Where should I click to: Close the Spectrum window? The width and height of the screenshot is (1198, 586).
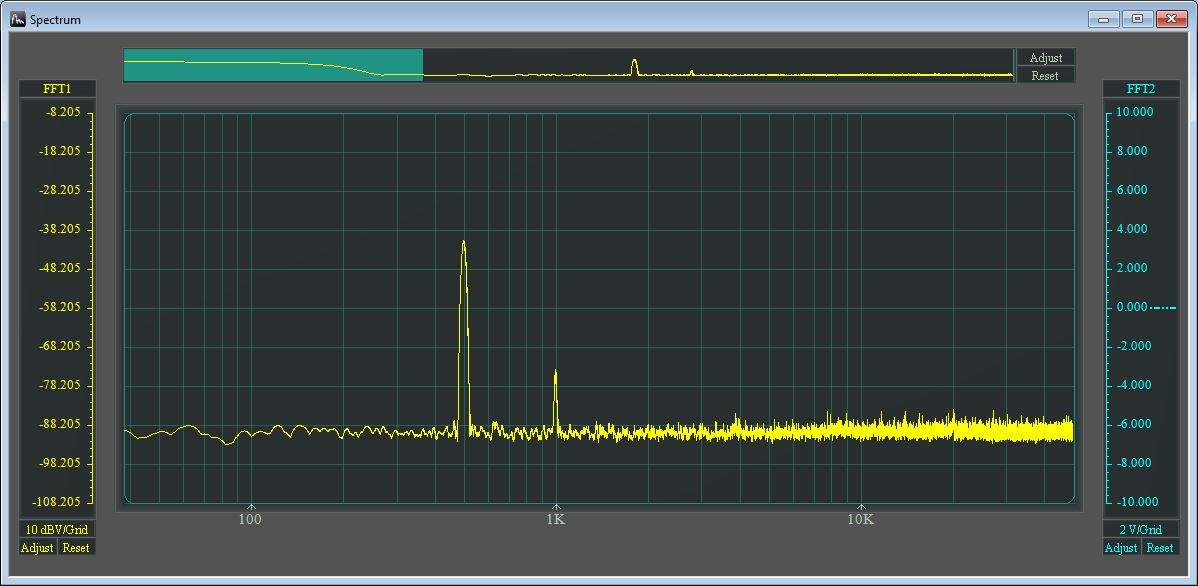tap(1171, 19)
